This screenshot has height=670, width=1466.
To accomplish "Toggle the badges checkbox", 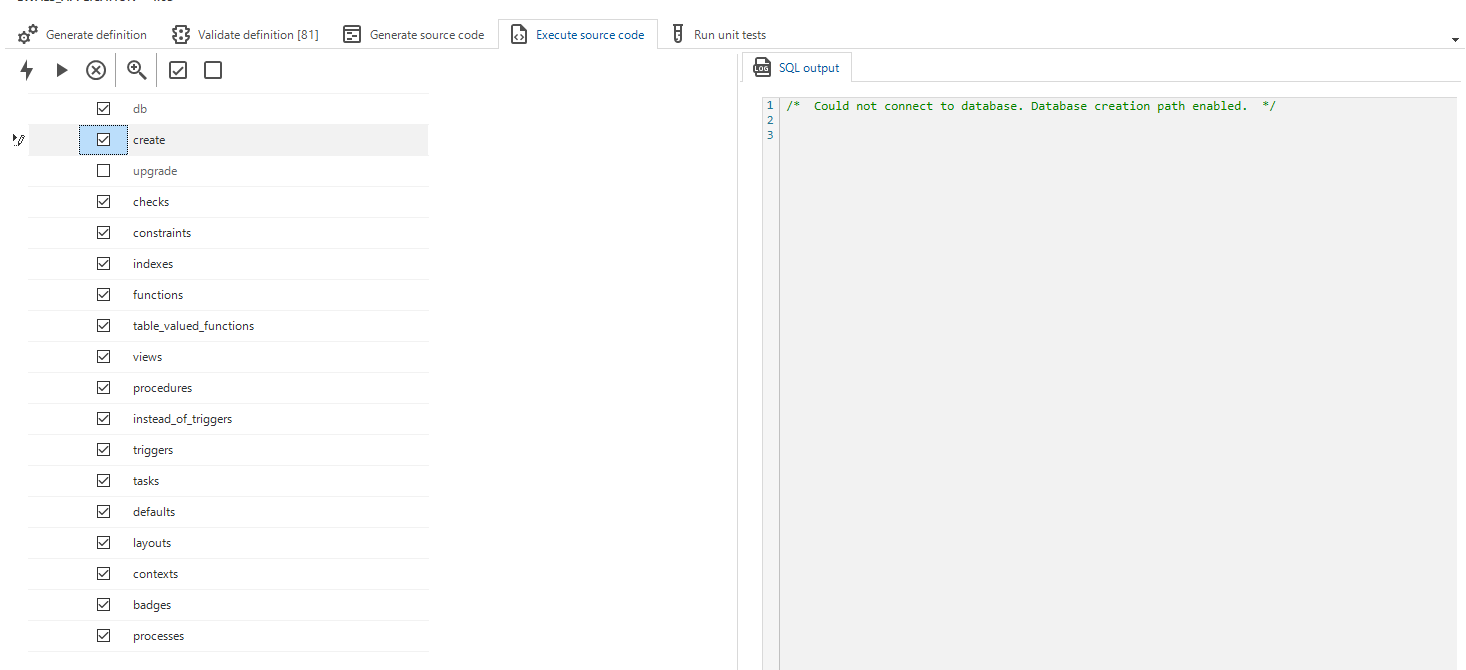I will click(103, 605).
